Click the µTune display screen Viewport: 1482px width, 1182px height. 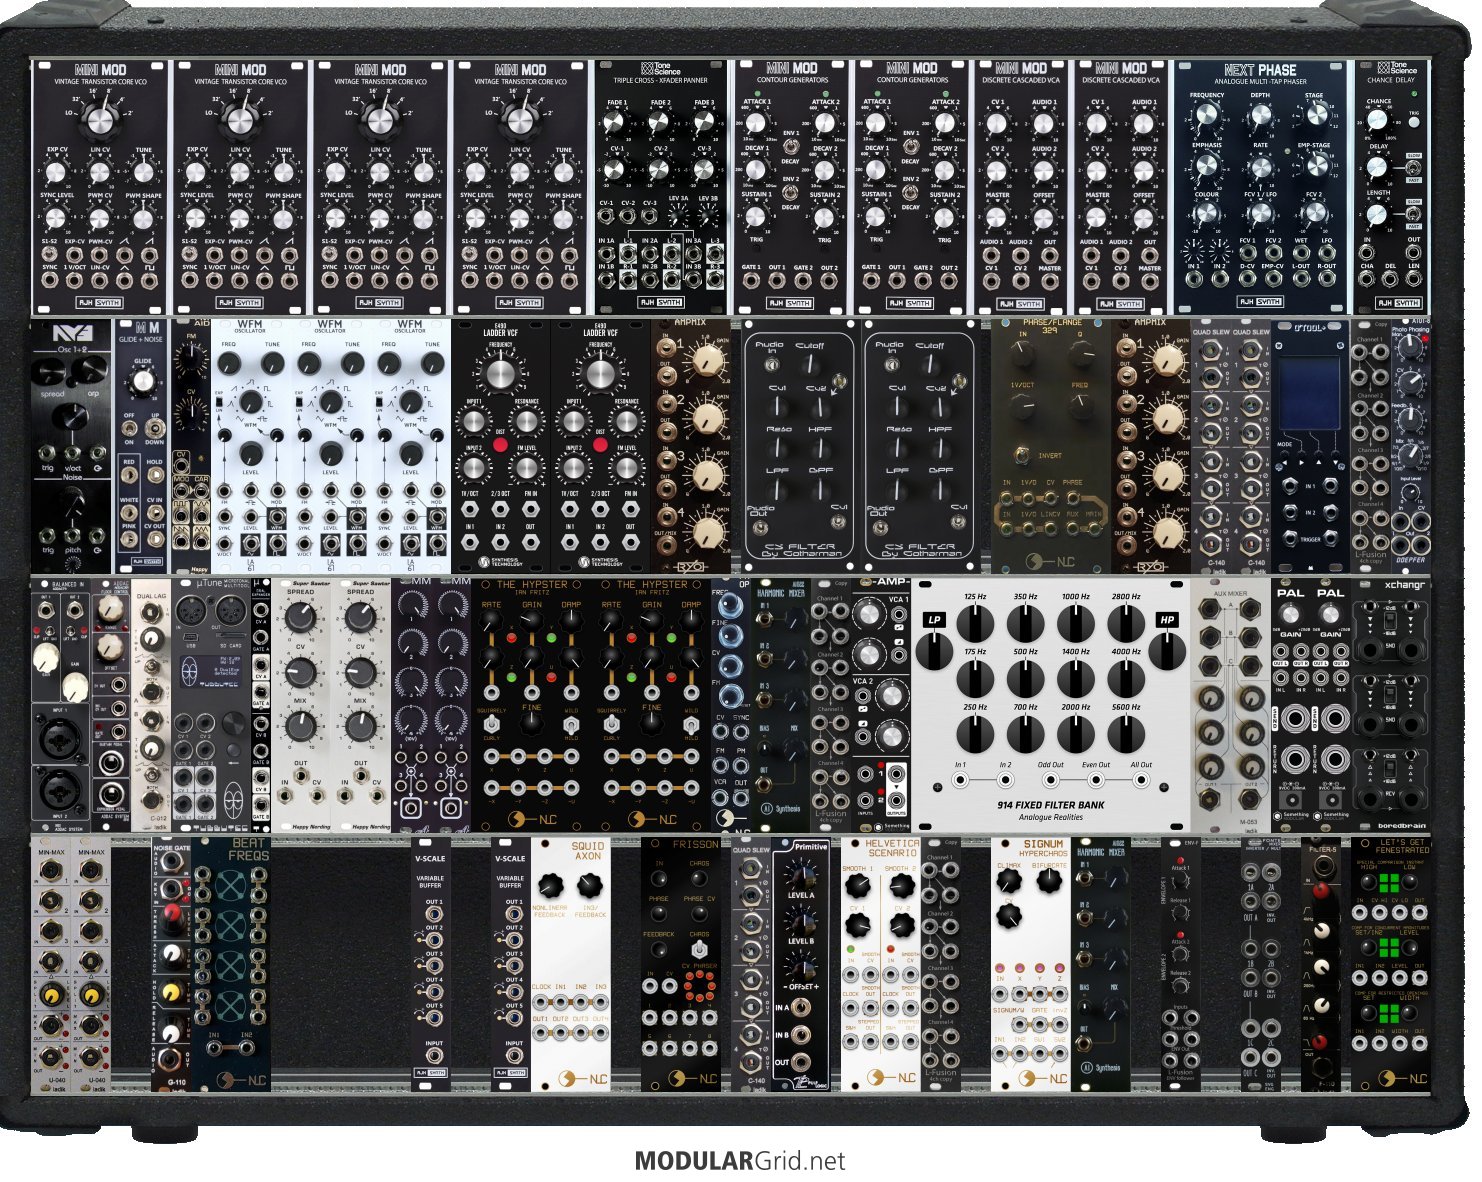(209, 669)
